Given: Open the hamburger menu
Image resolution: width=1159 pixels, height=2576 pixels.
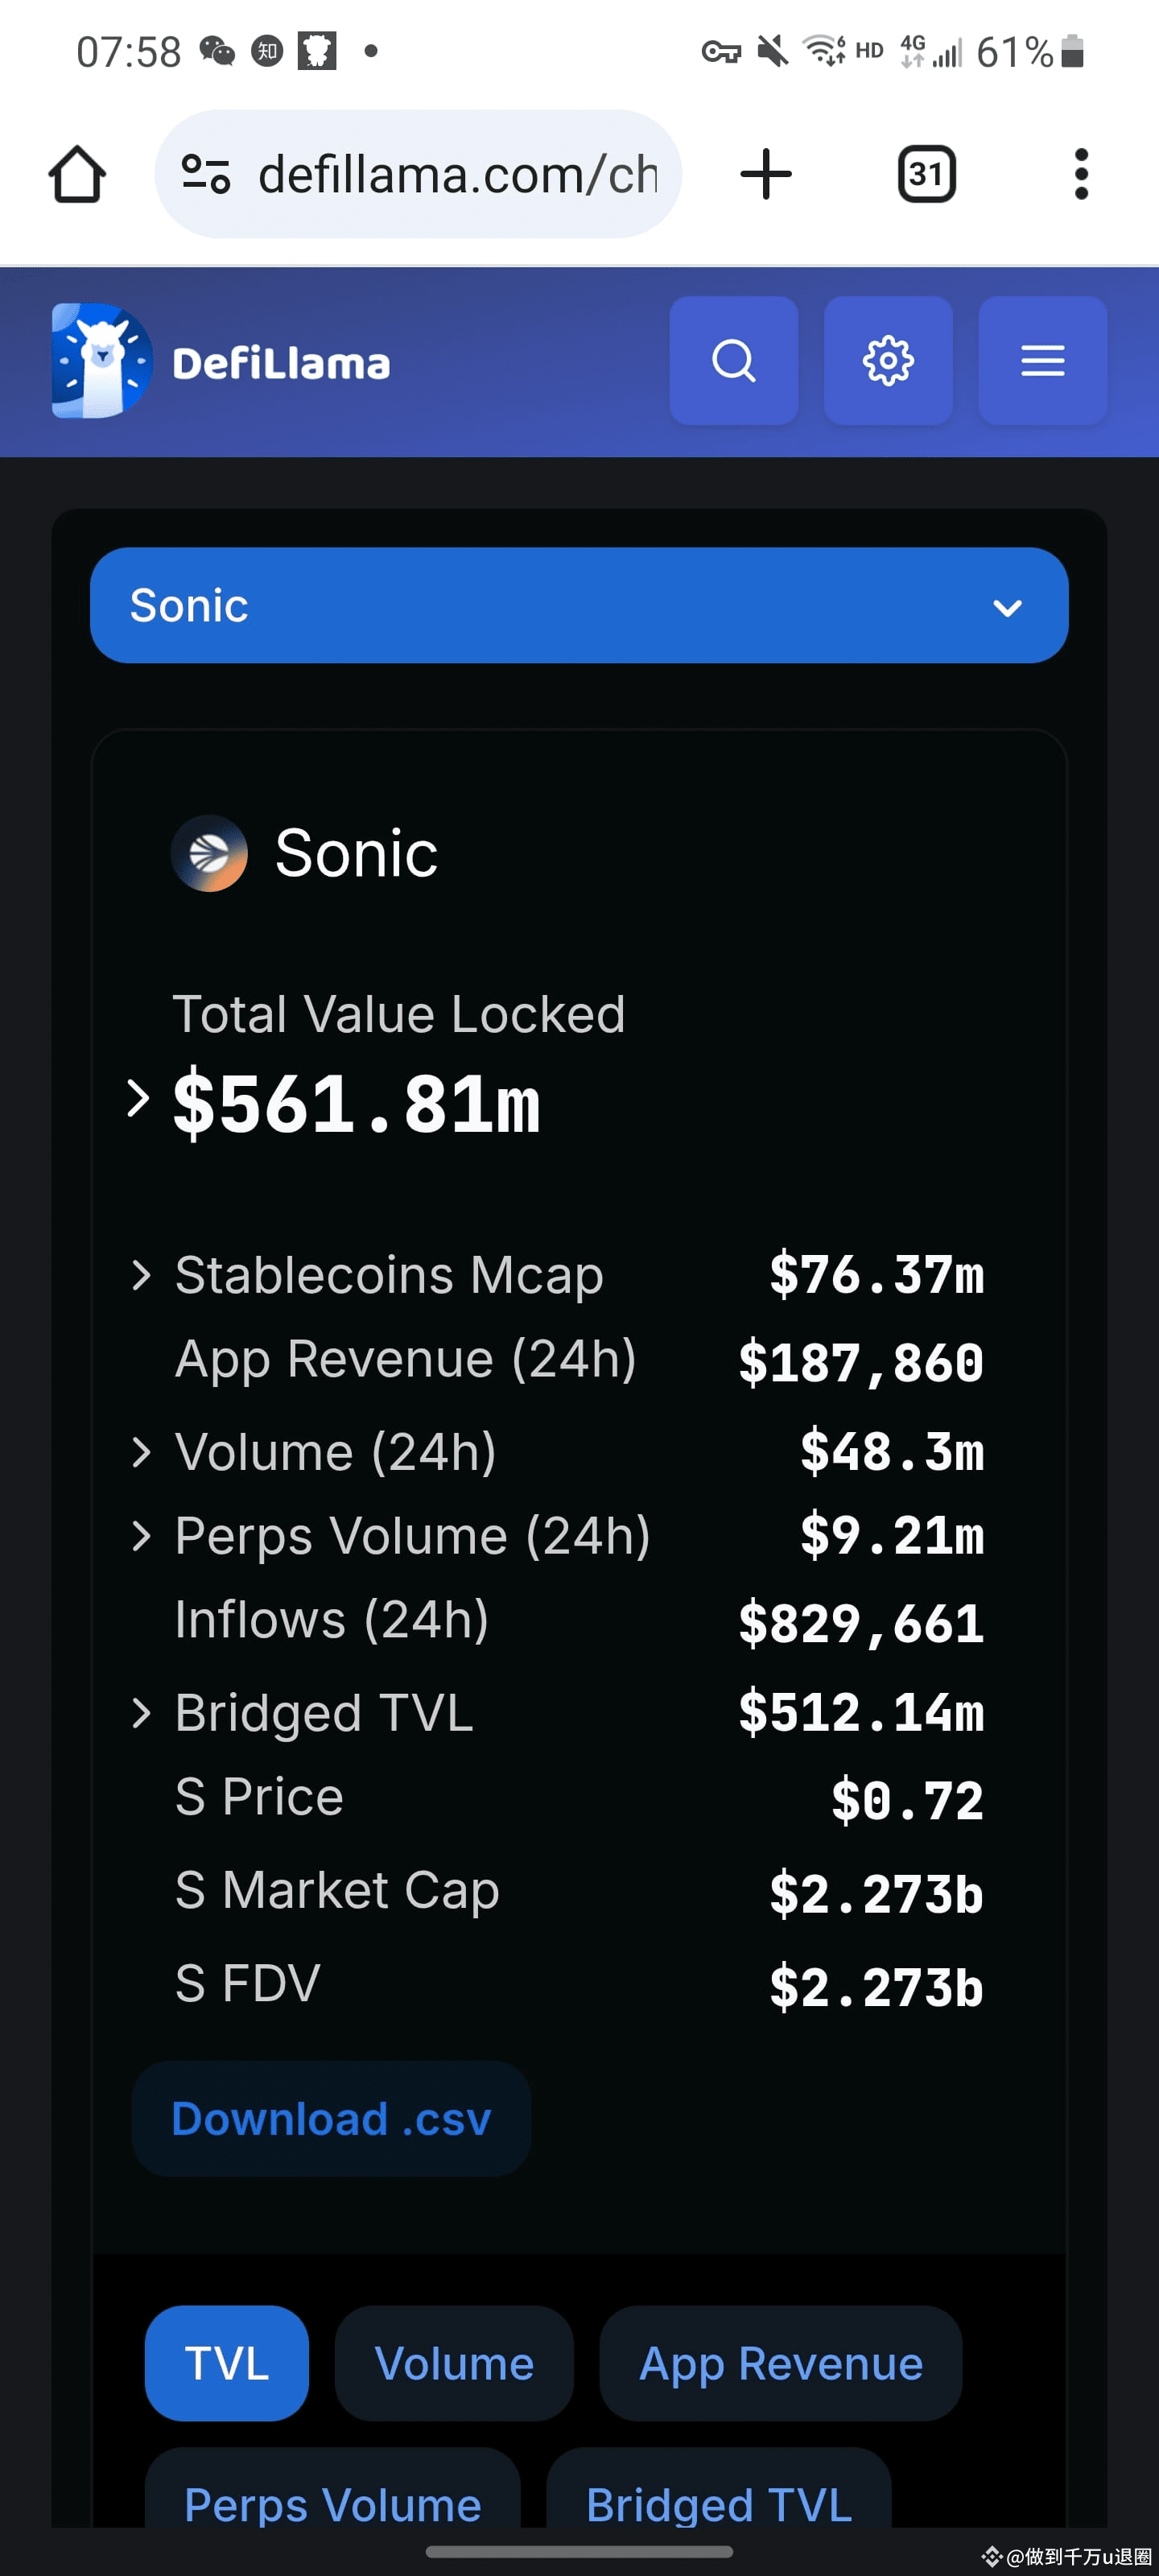Looking at the screenshot, I should (1042, 361).
